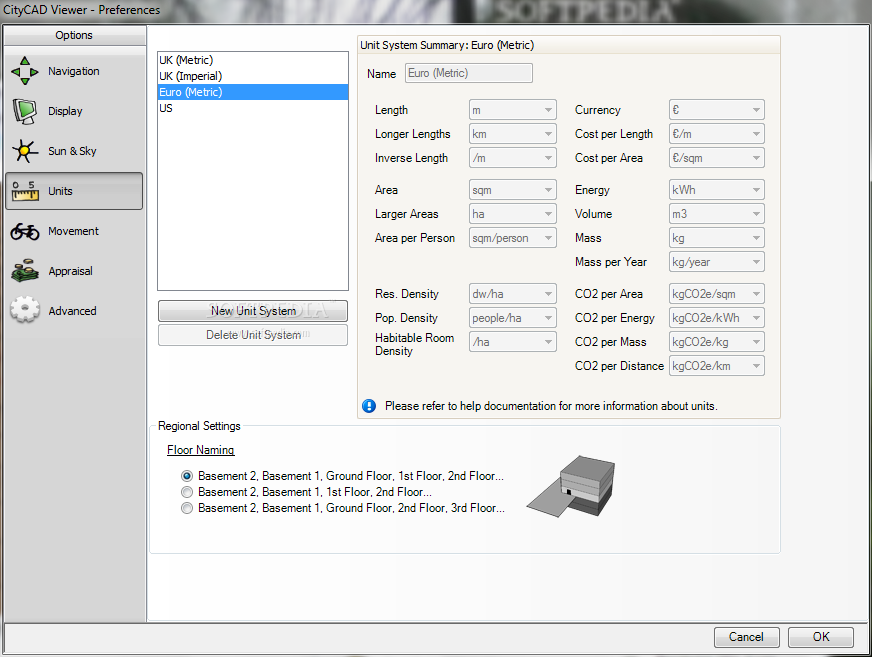Click the Name field showing Euro (Metric)
Image resolution: width=872 pixels, height=657 pixels.
(468, 73)
